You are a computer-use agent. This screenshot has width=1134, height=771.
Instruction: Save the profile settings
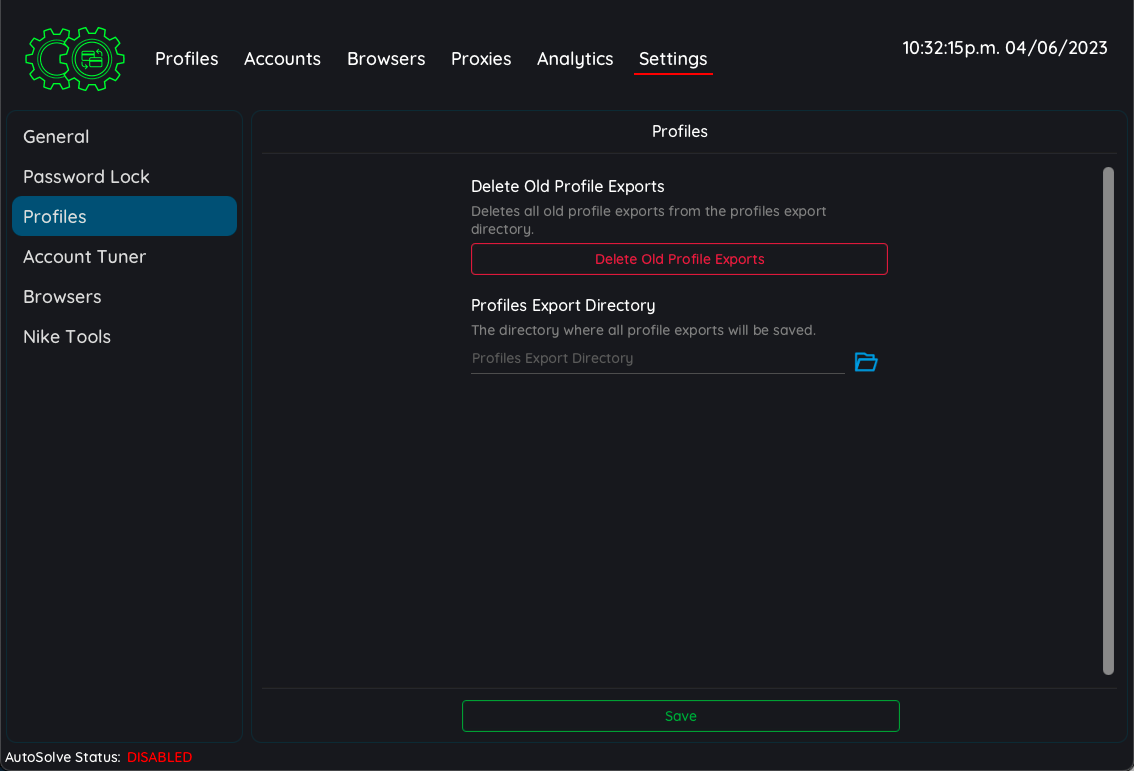680,716
